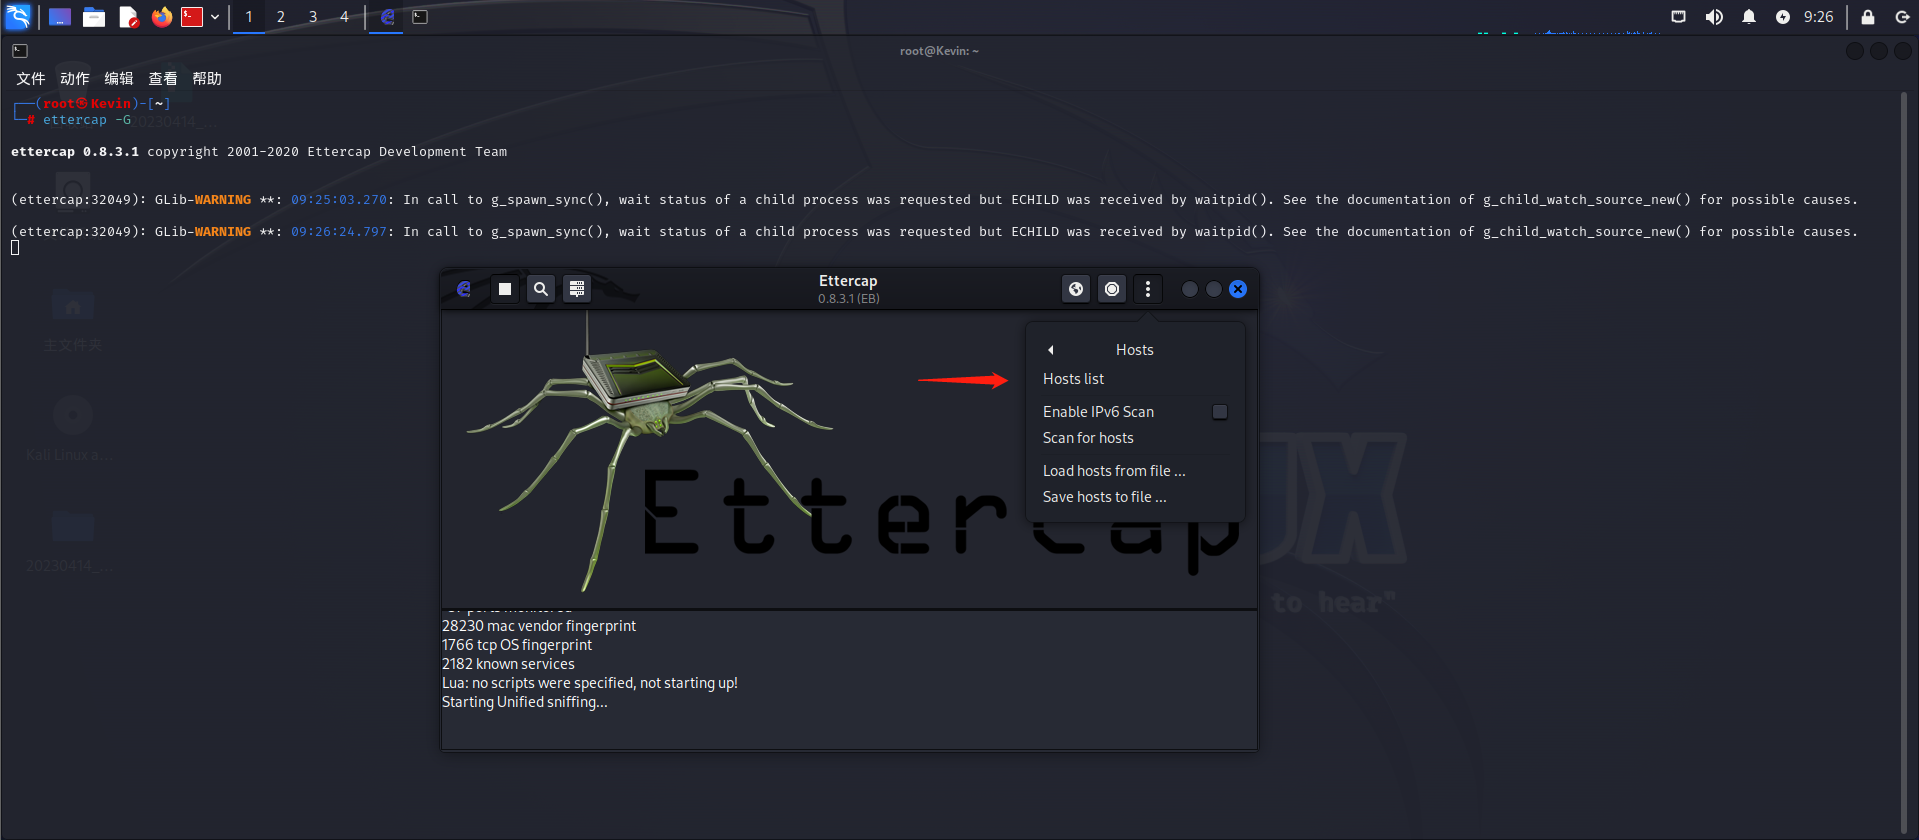Open the hosts list toolbar icon
The width and height of the screenshot is (1919, 840).
(577, 289)
